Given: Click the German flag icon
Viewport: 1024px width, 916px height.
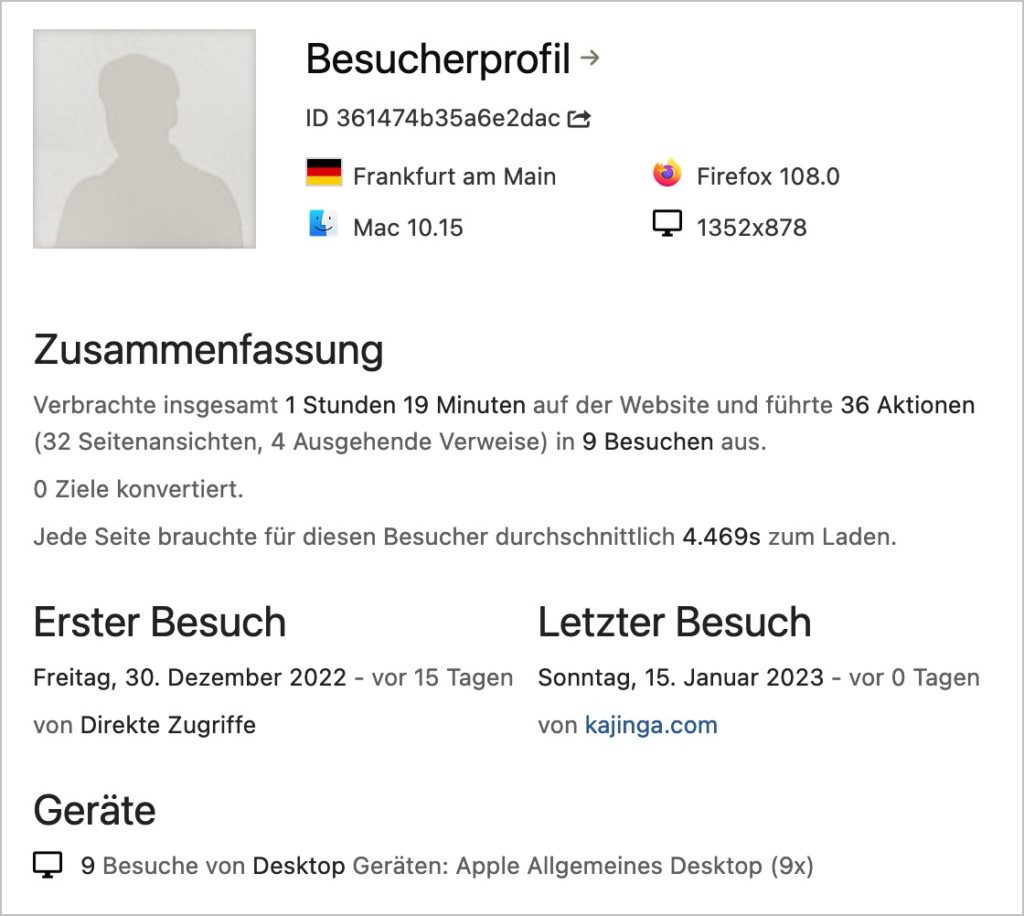Looking at the screenshot, I should (324, 173).
